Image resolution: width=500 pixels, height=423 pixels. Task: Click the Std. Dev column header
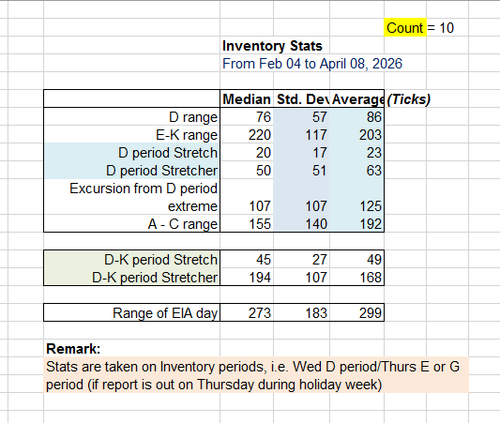tap(301, 99)
